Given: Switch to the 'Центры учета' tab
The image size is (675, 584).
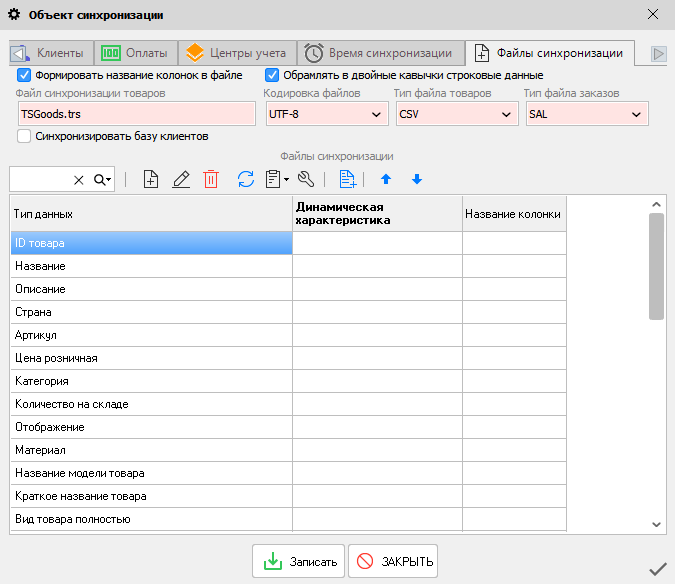Looking at the screenshot, I should point(238,53).
